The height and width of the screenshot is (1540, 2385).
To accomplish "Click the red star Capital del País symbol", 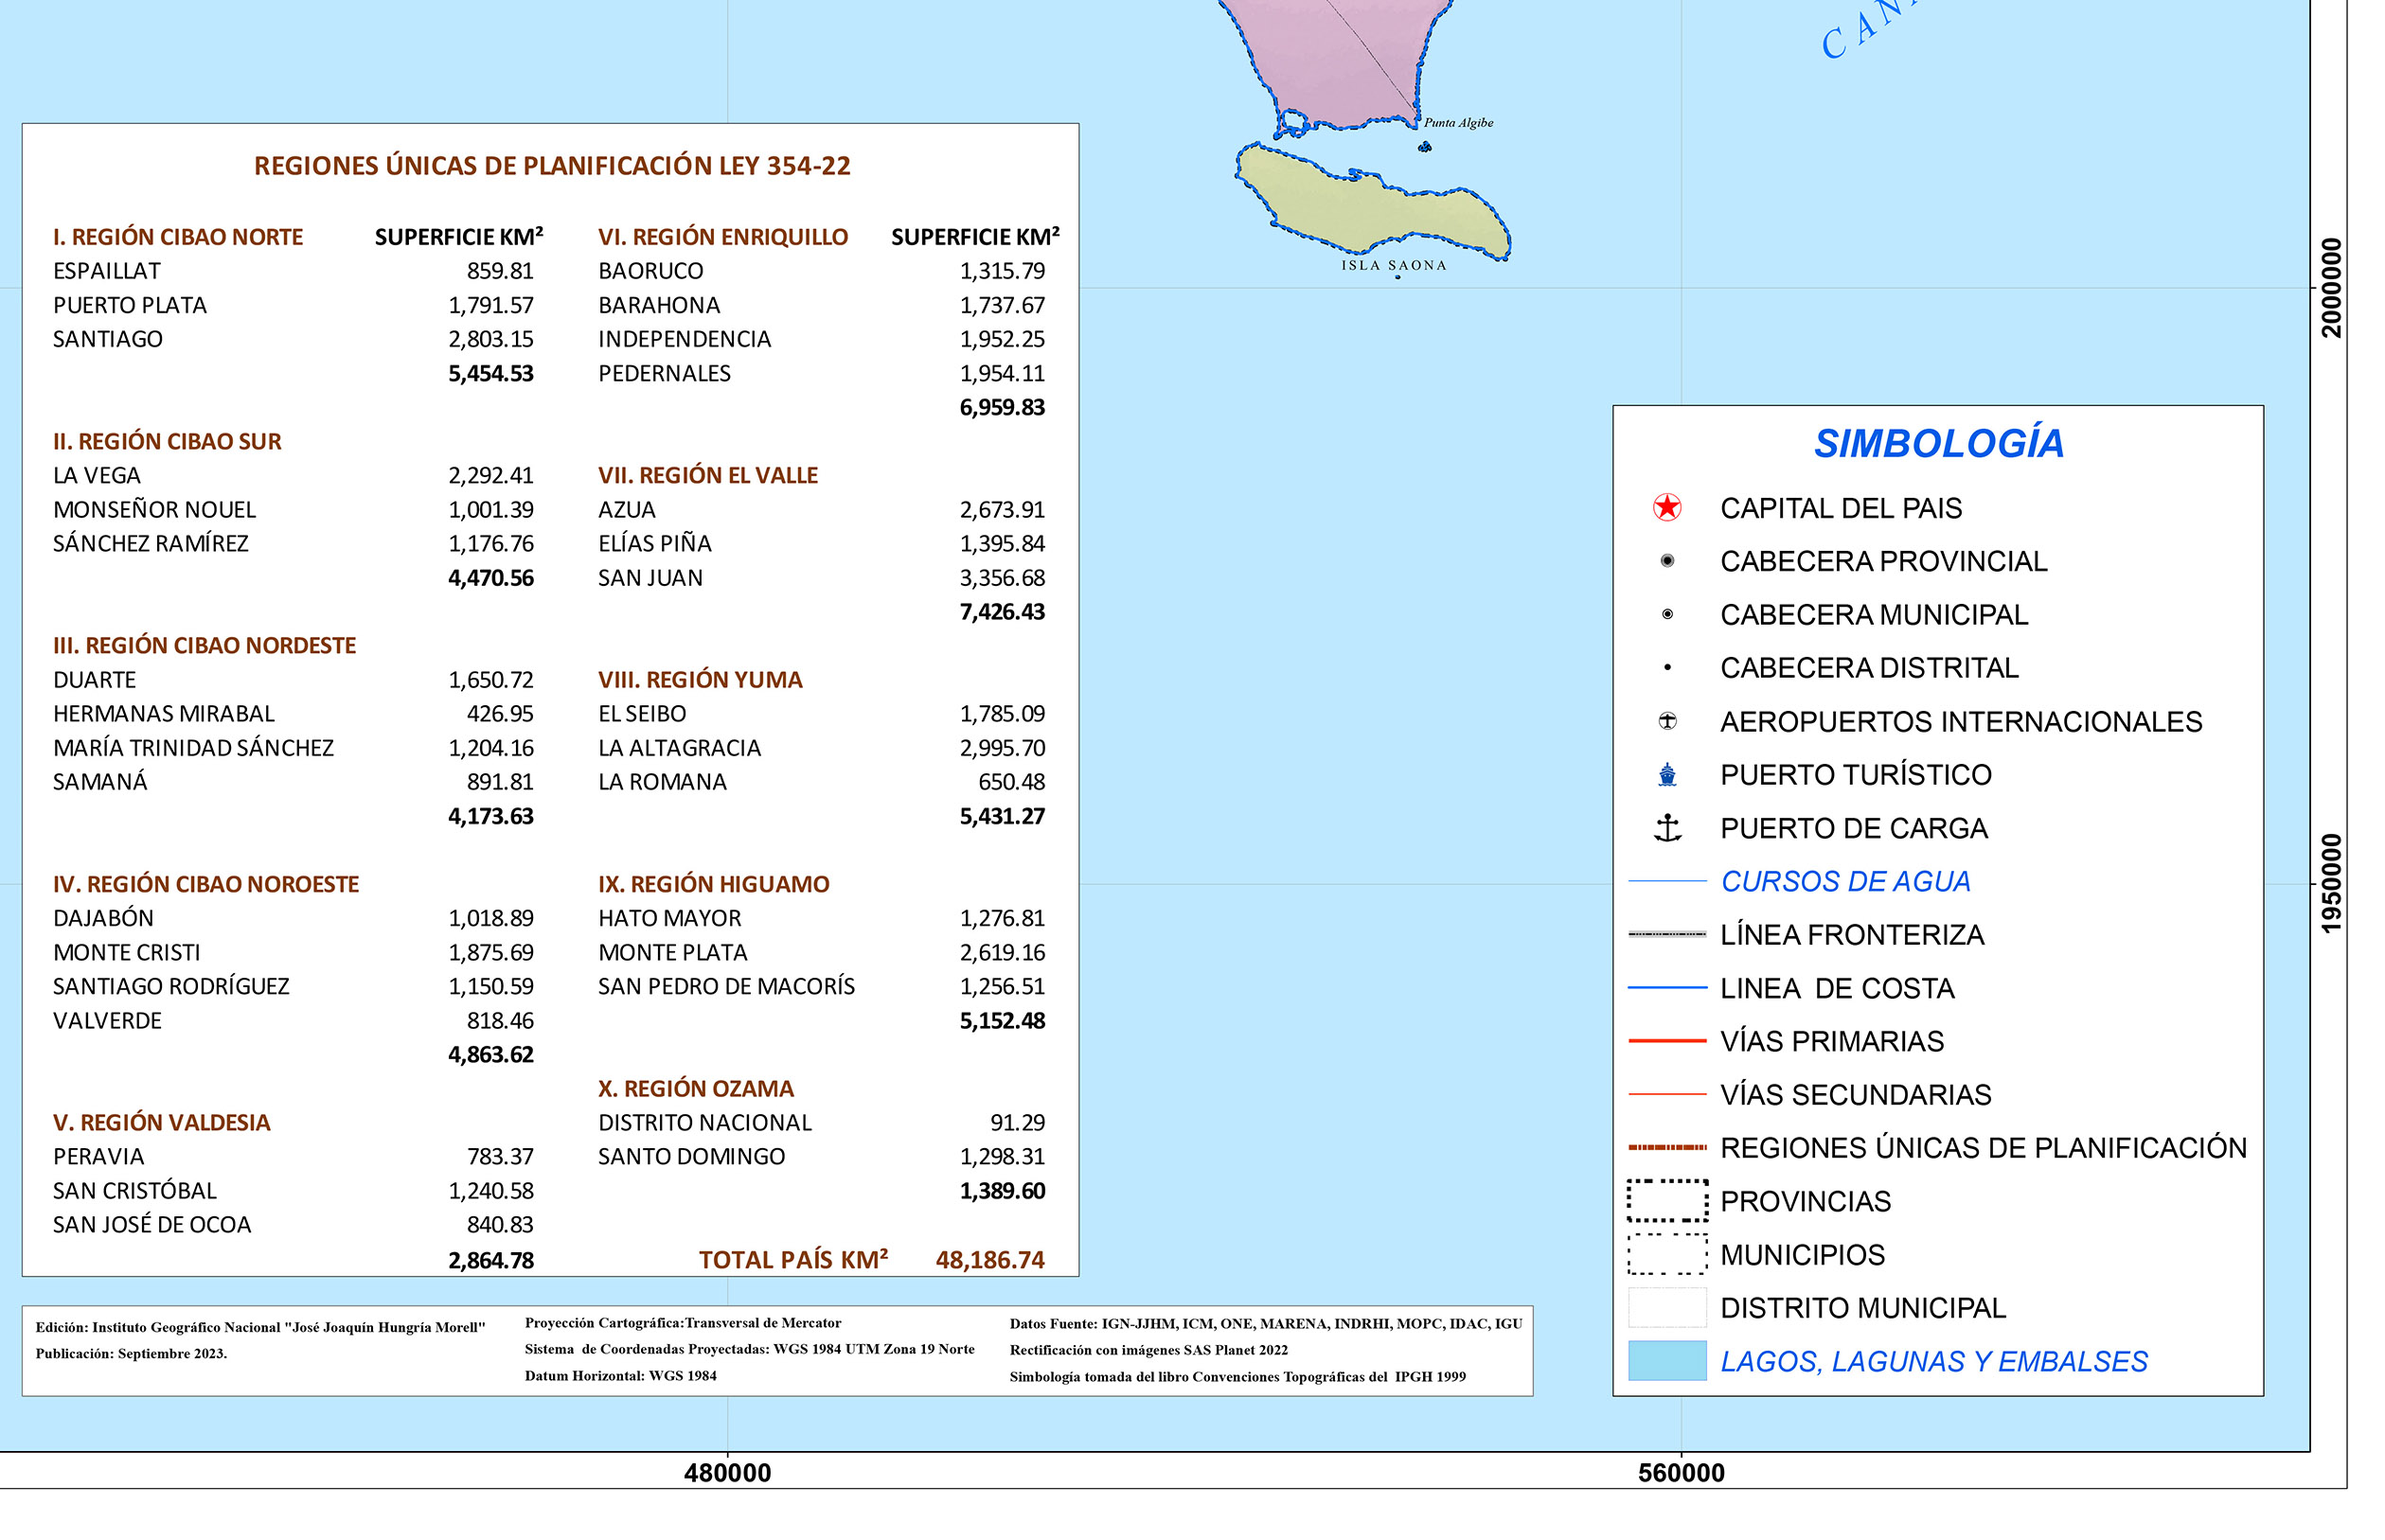I will 1667,508.
